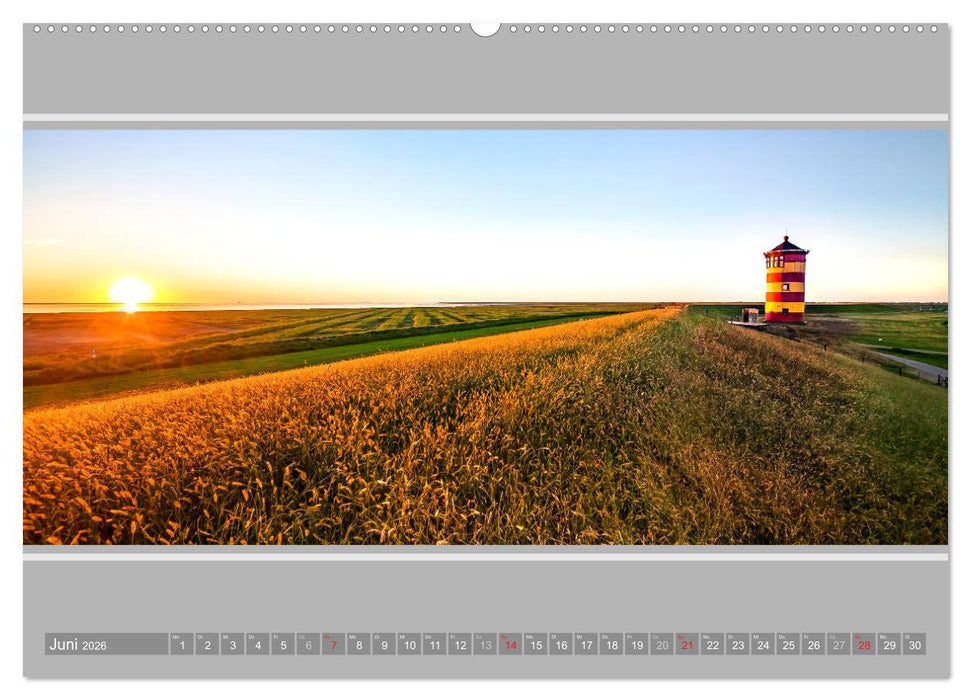
Task: Click date 18 in the calendar row
Action: pos(611,645)
